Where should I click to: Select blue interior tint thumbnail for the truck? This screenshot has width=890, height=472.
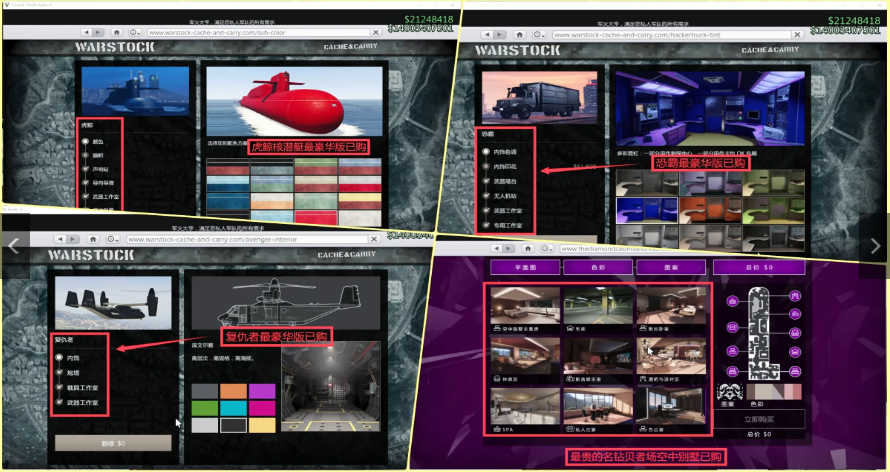pos(647,210)
